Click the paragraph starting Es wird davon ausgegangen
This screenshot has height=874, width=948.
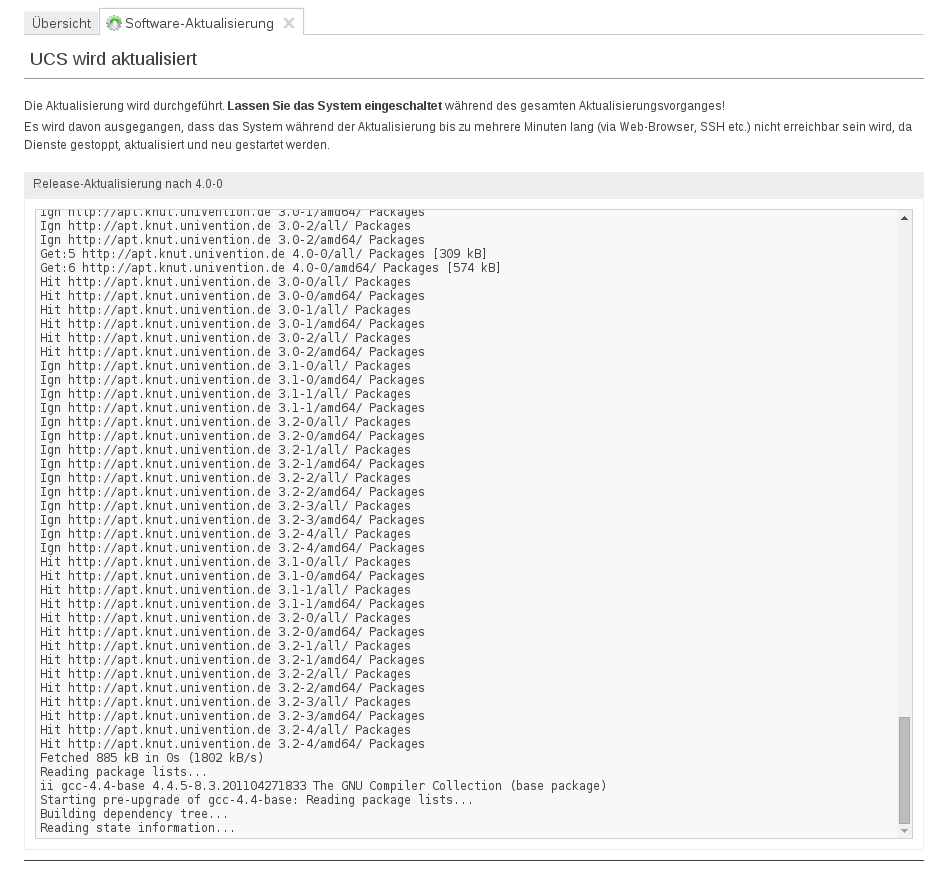pyautogui.click(x=467, y=136)
